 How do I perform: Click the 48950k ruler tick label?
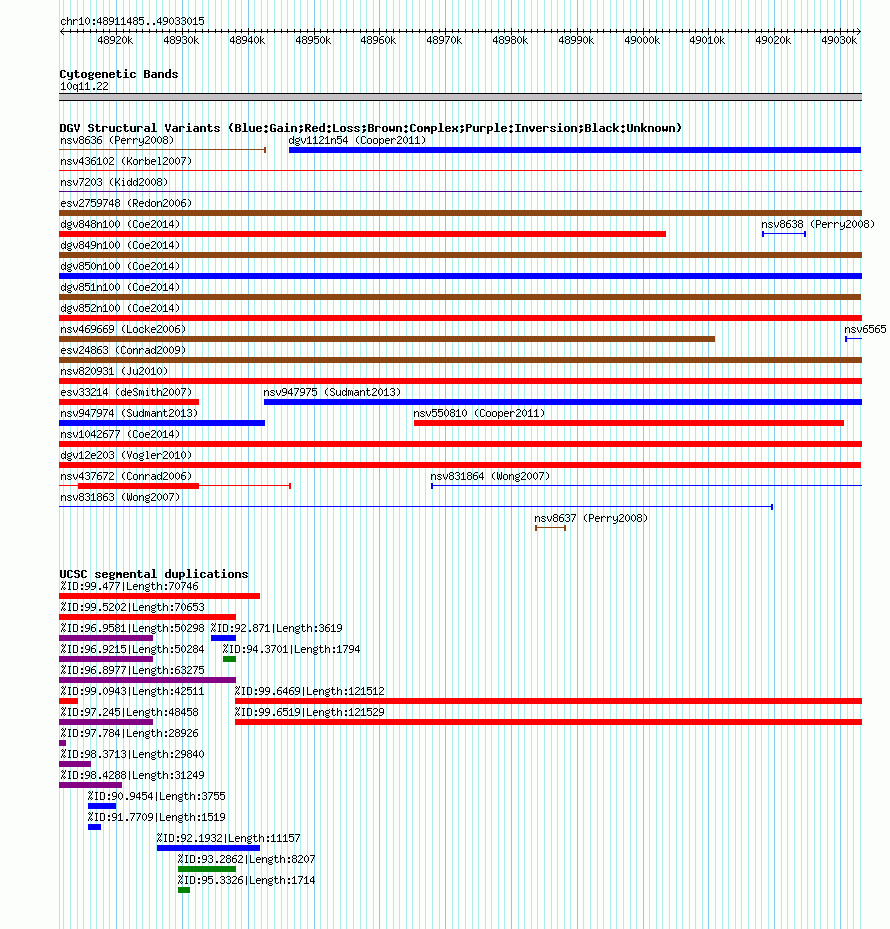(313, 40)
